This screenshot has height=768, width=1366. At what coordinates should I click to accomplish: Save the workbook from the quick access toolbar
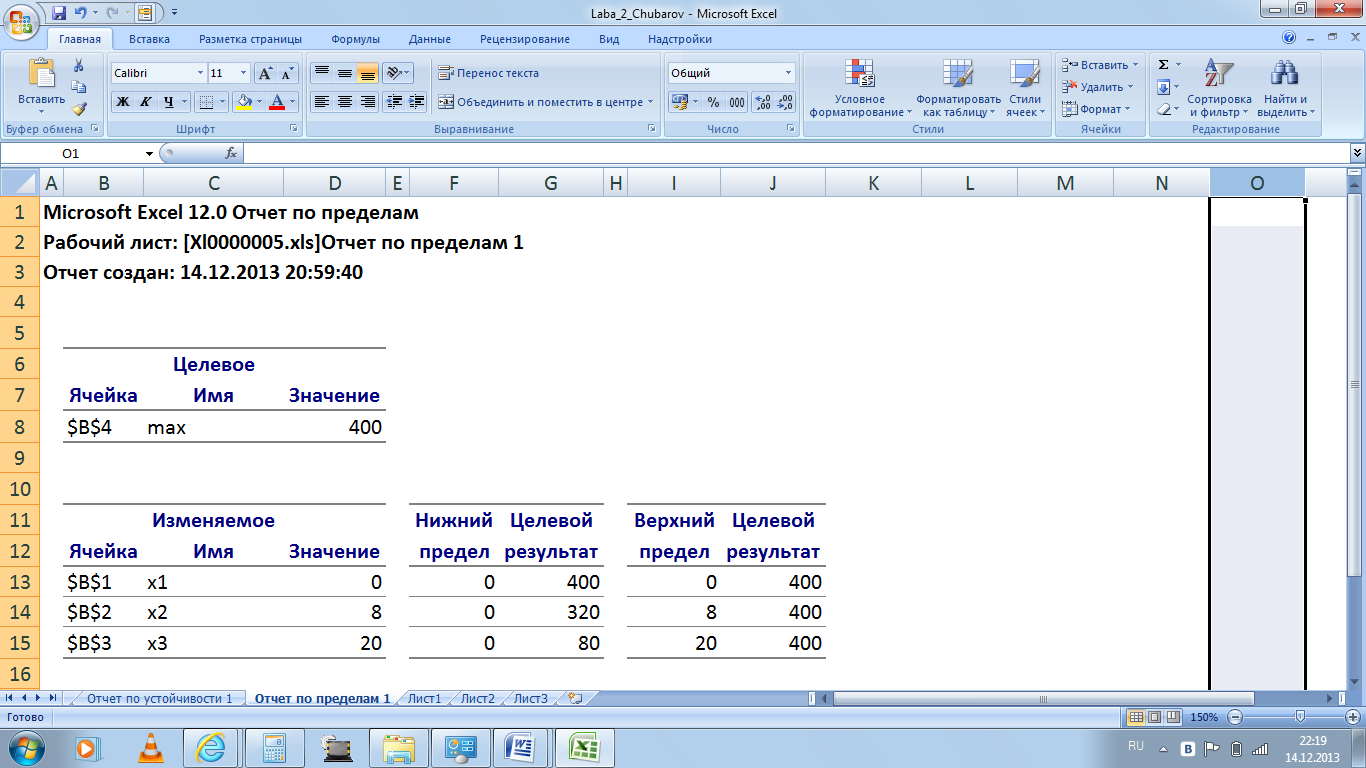[59, 13]
